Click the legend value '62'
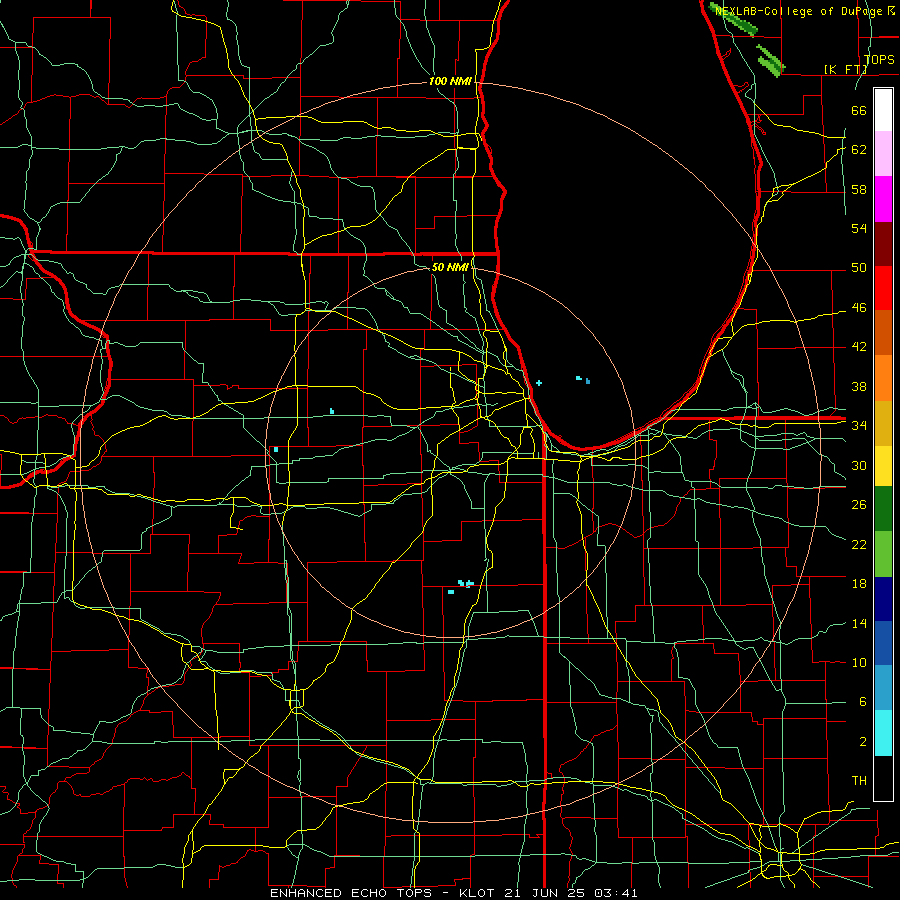The width and height of the screenshot is (900, 900). tap(859, 150)
